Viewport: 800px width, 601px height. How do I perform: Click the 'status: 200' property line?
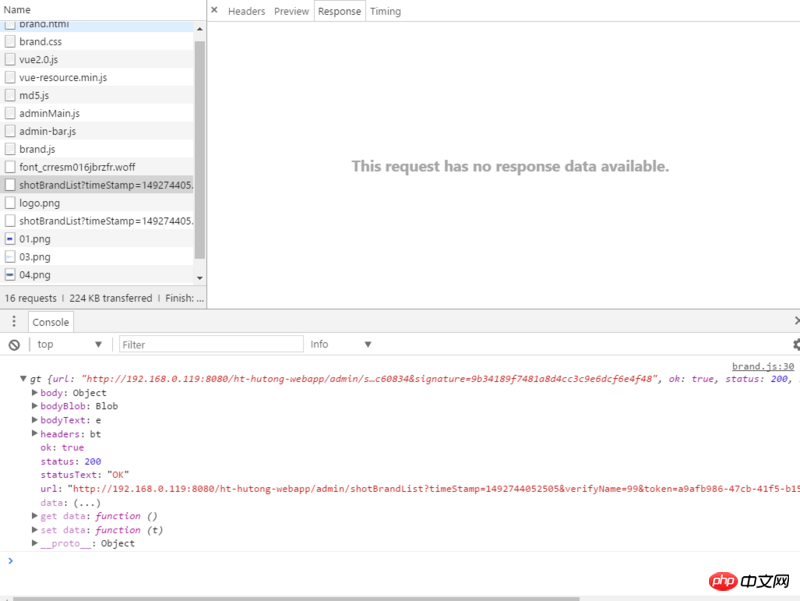(71, 461)
